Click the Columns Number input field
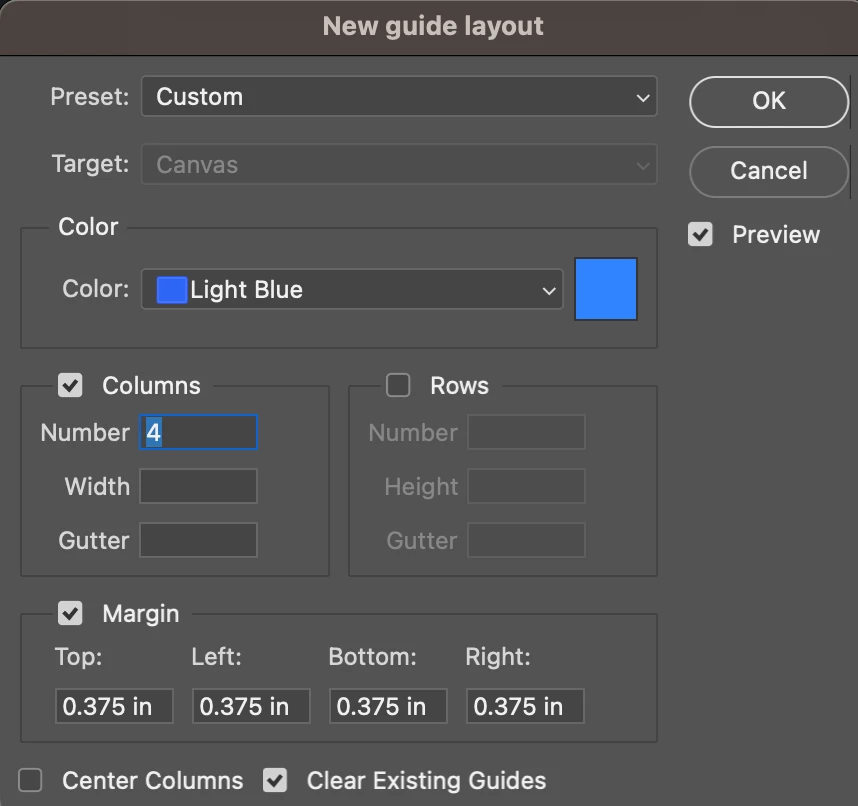Viewport: 858px width, 806px height. pos(199,433)
